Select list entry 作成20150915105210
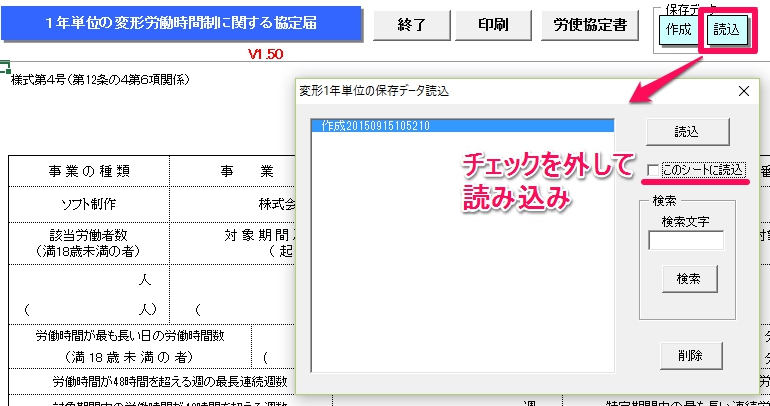 [x=463, y=126]
